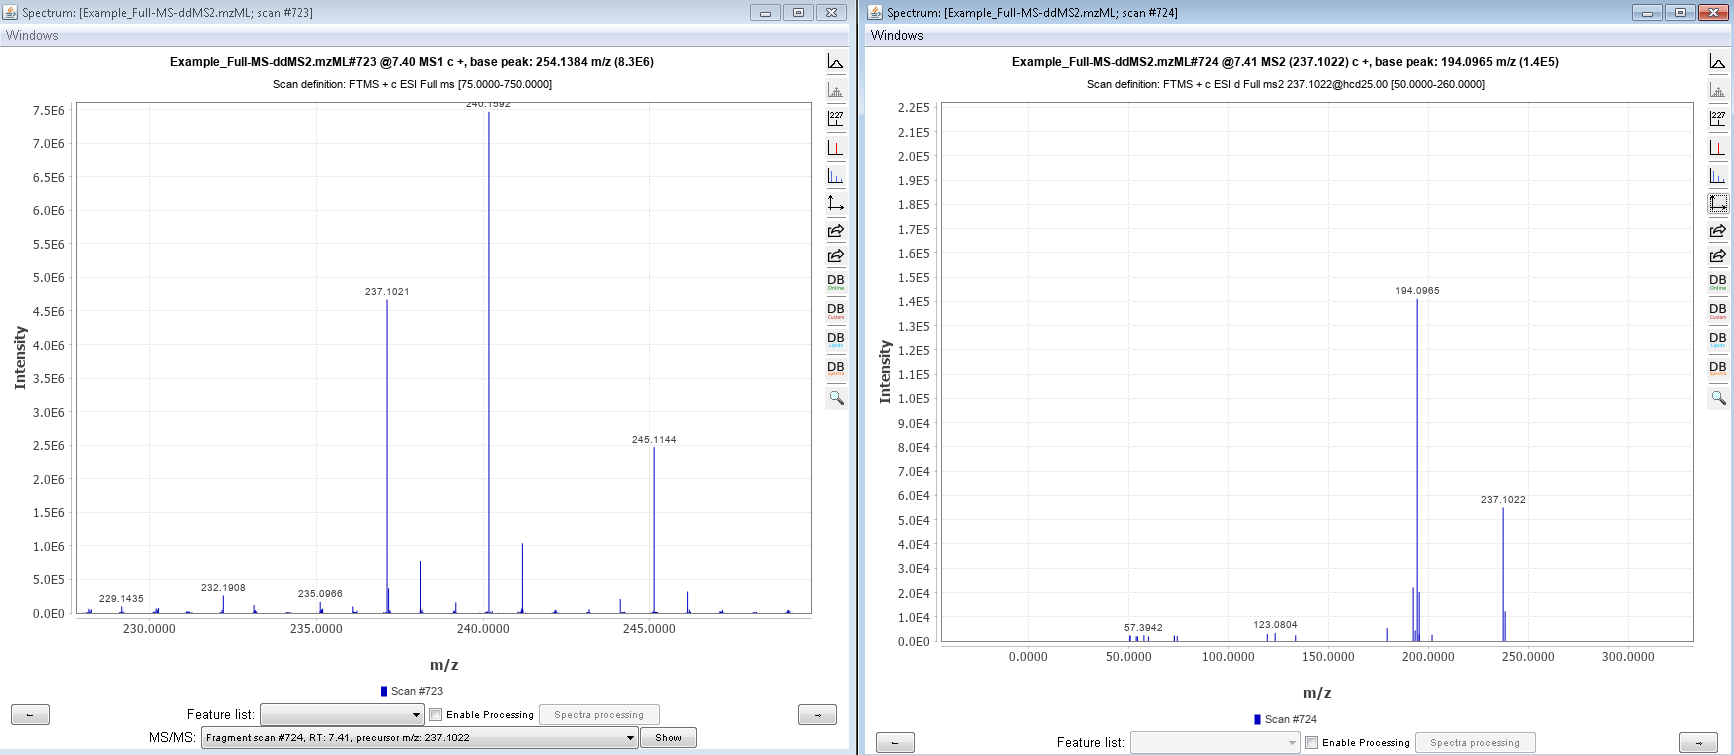The height and width of the screenshot is (755, 1734).
Task: Toggle peak value labels icon in left spectrum
Action: click(x=835, y=119)
